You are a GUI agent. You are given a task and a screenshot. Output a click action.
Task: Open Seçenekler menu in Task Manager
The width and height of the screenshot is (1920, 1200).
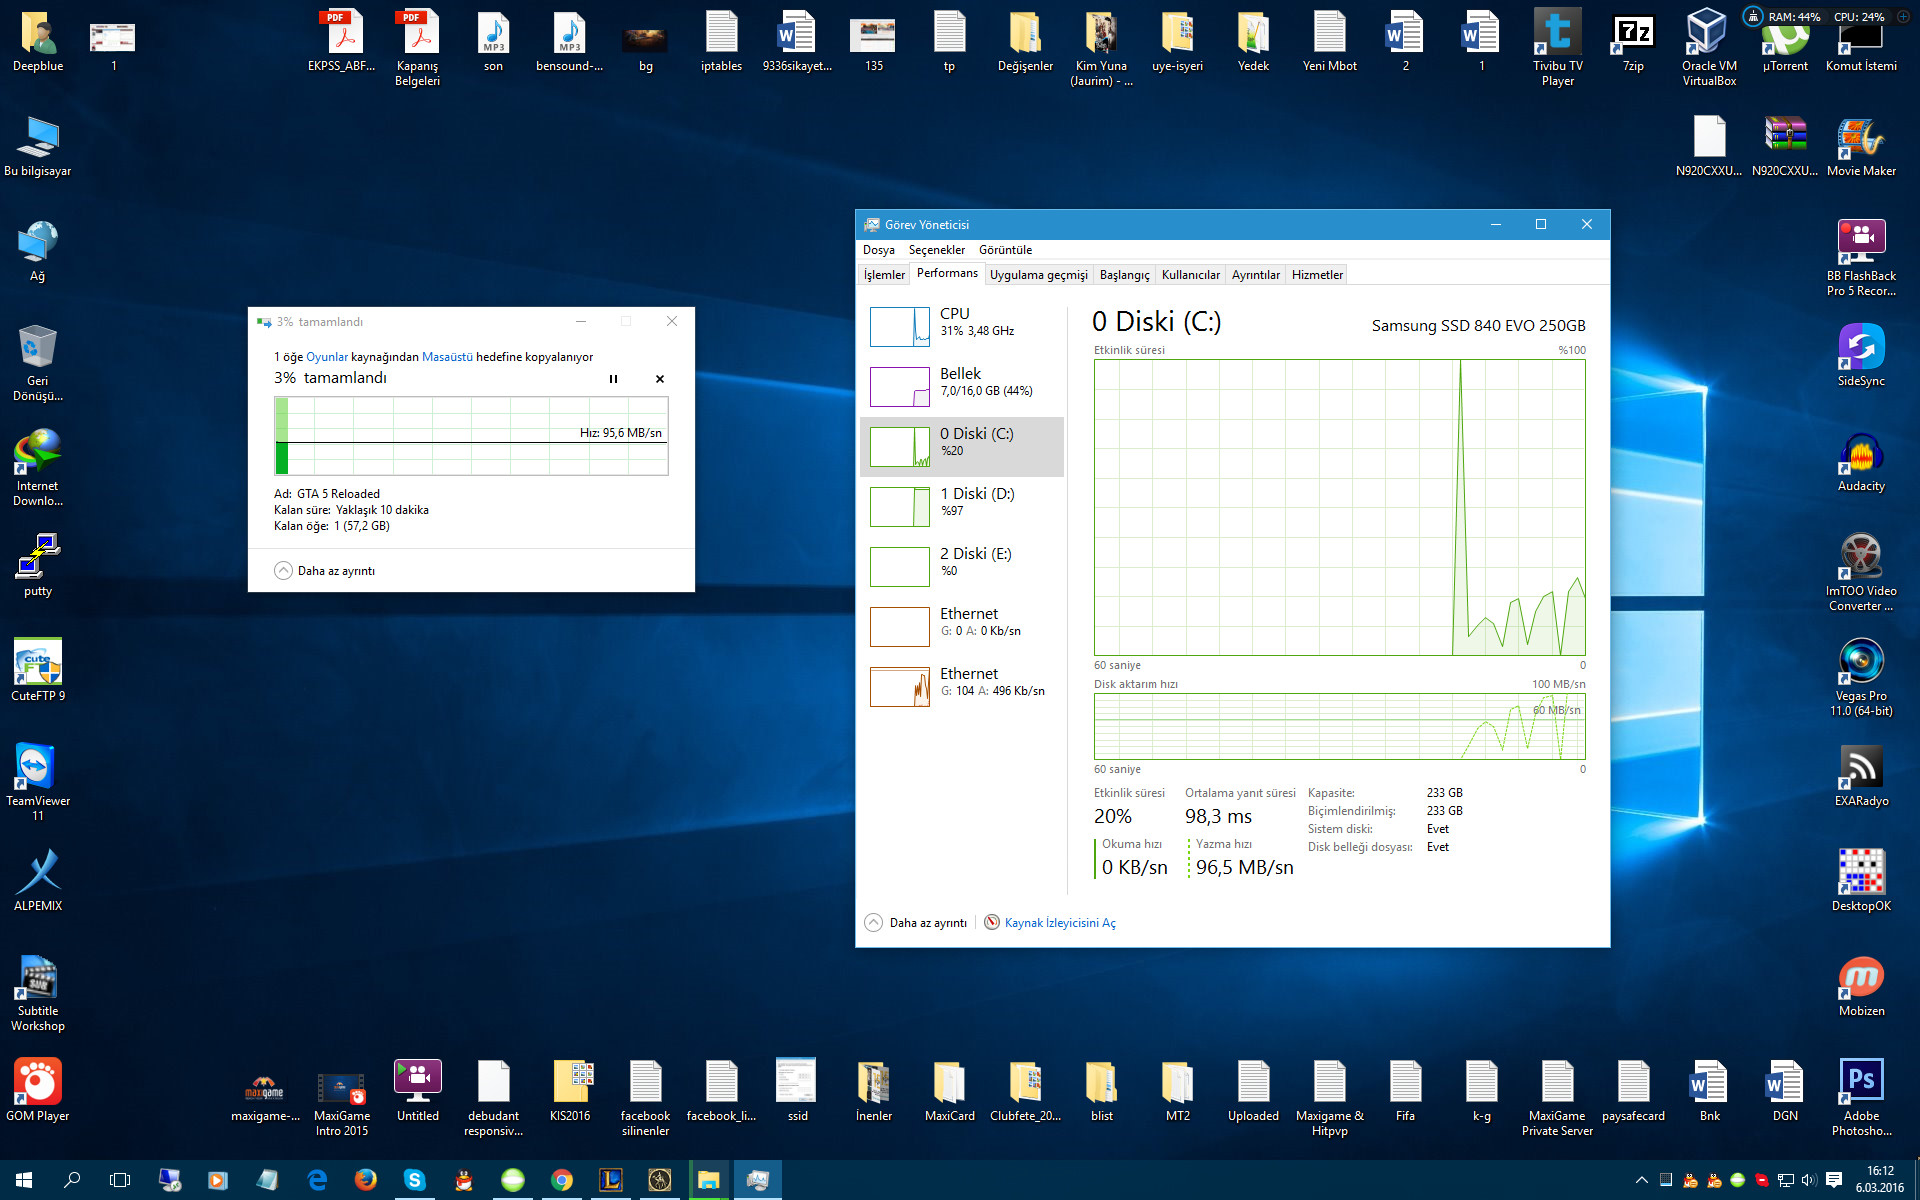point(937,250)
